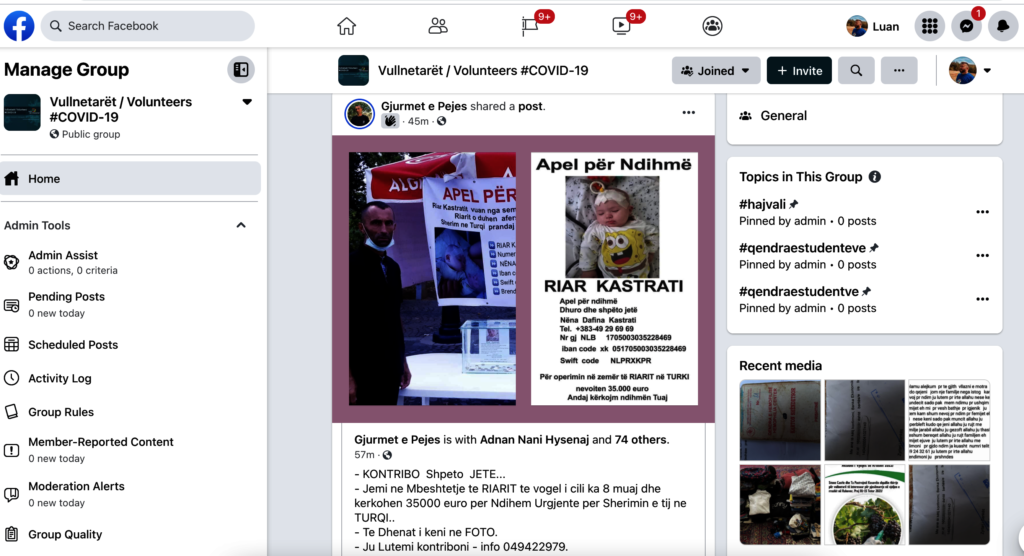Open Gjurmet e Pejes profile picture
Viewport: 1024px width, 556px height.
click(359, 114)
